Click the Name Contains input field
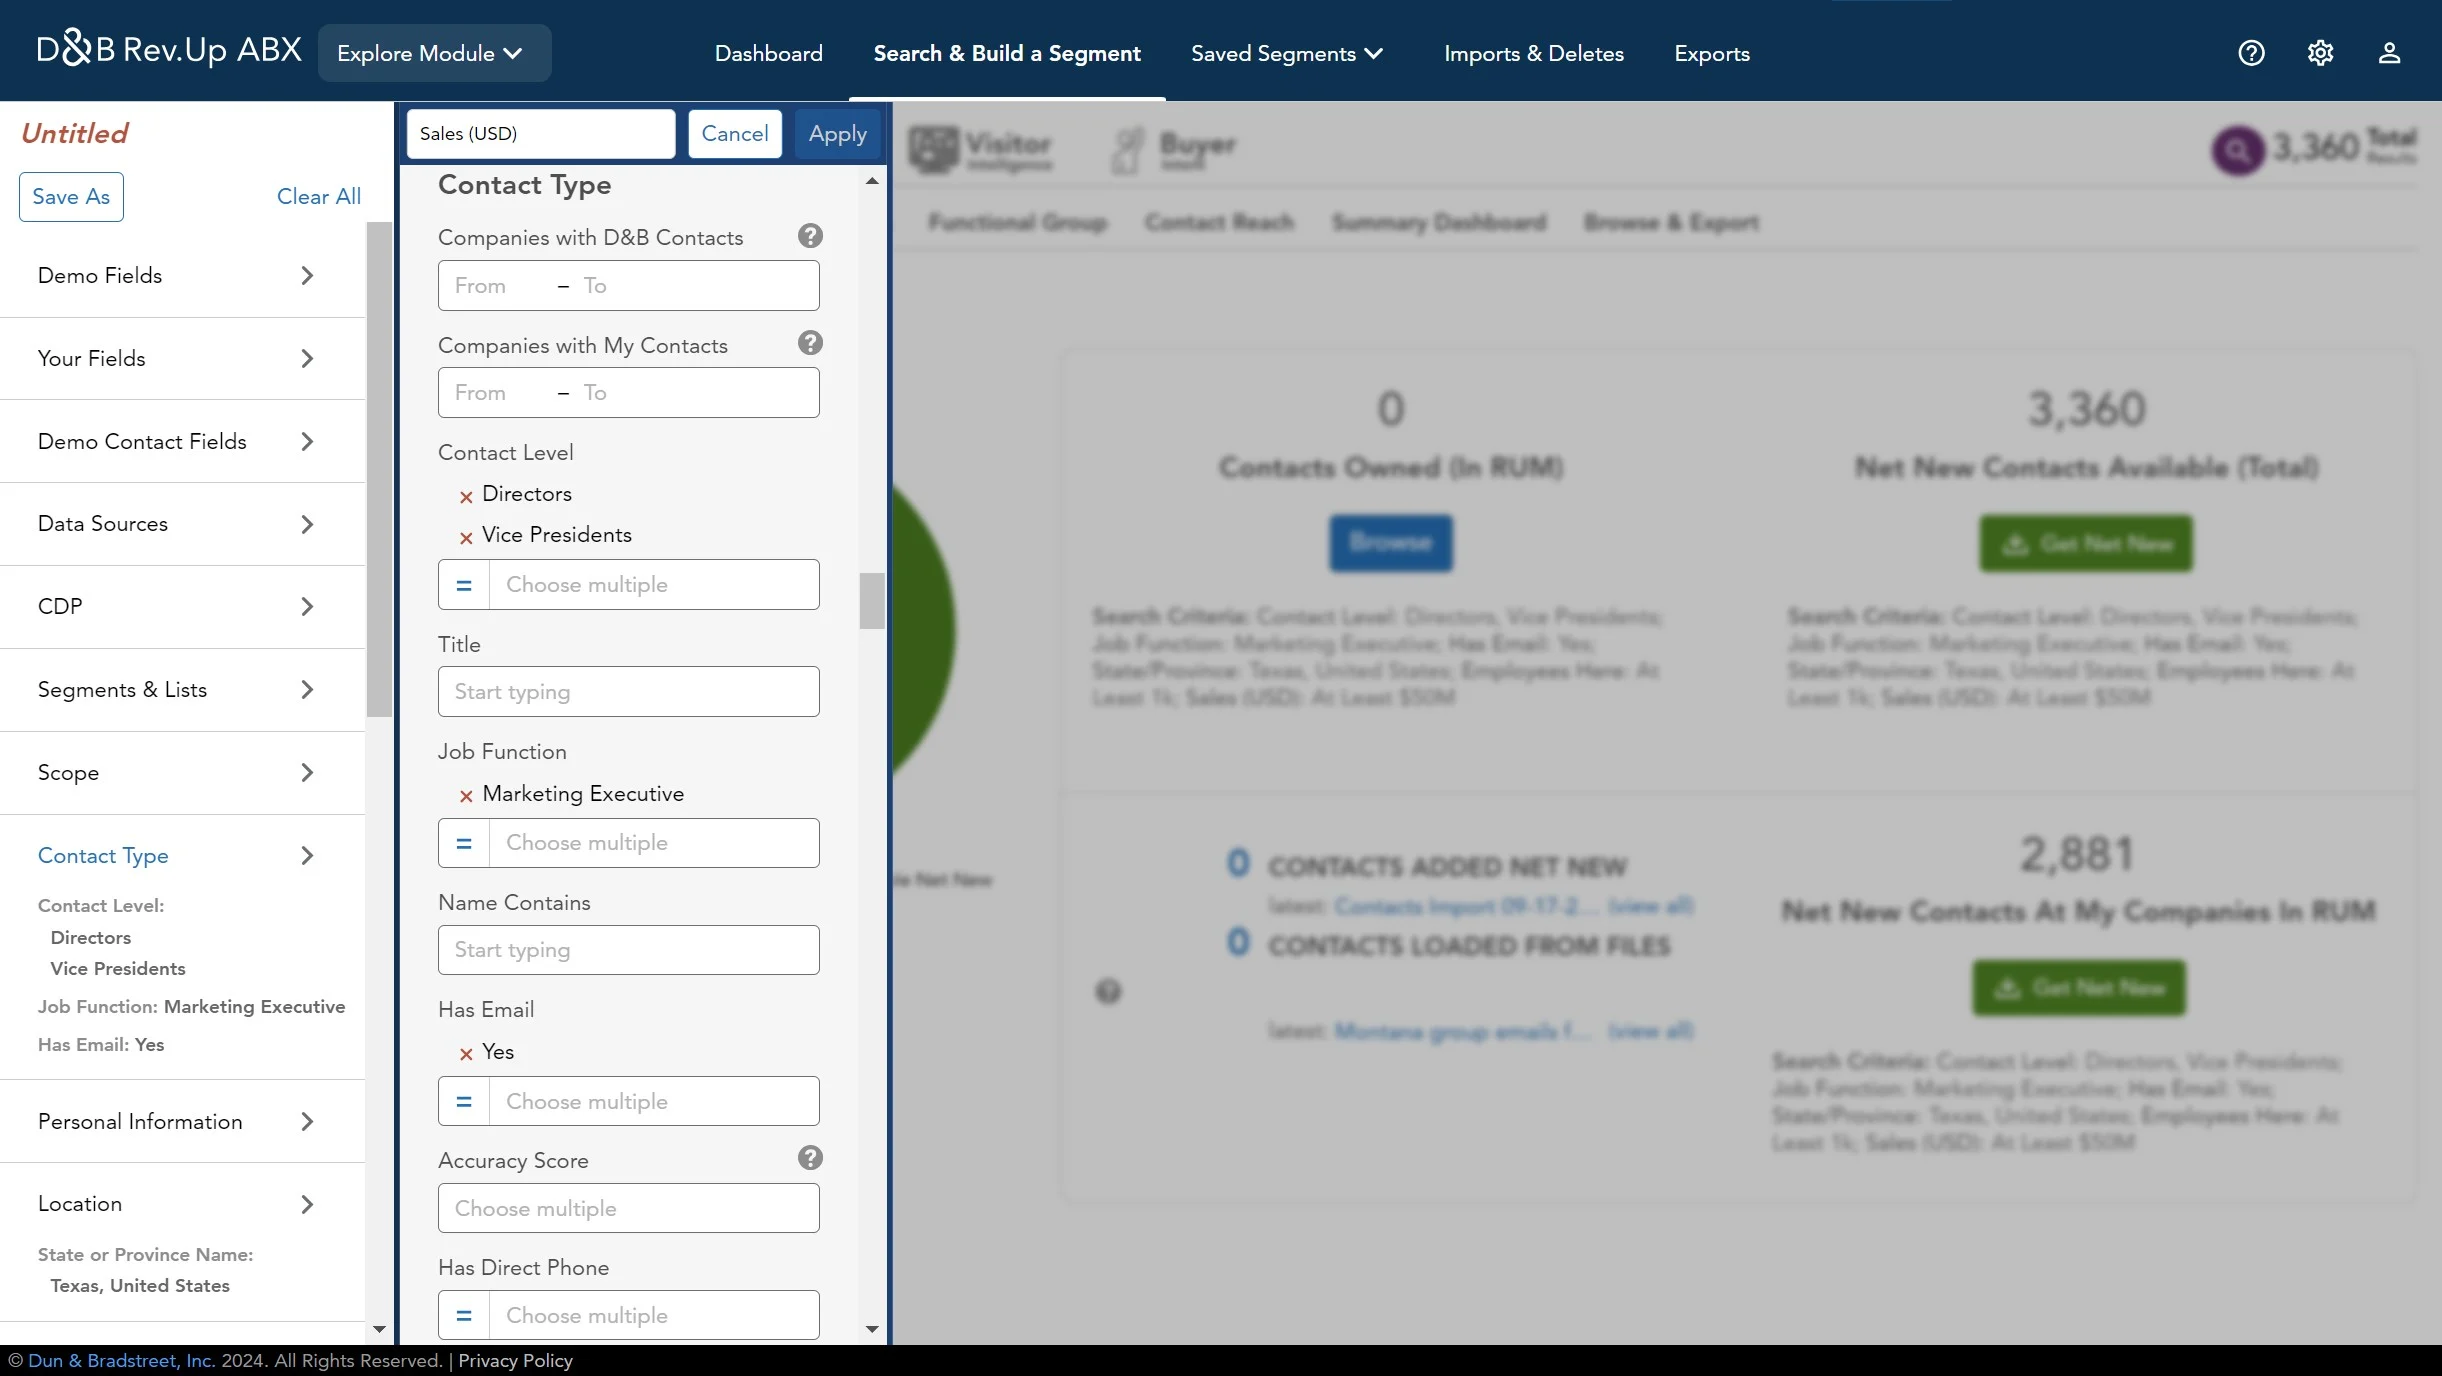Viewport: 2442px width, 1376px height. [x=628, y=950]
